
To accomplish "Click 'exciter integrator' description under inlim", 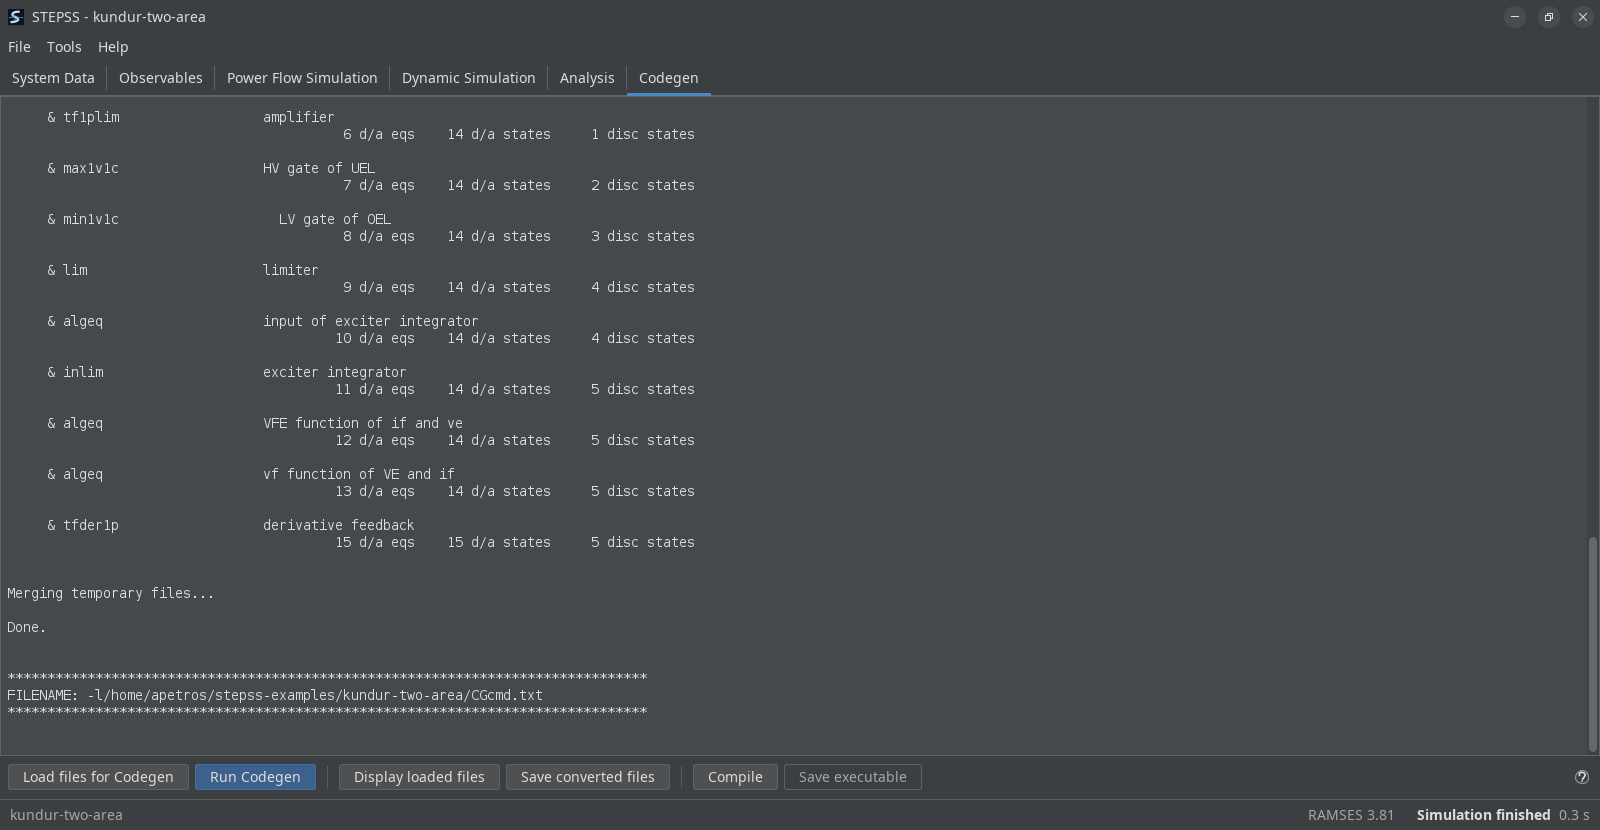I will [x=335, y=372].
